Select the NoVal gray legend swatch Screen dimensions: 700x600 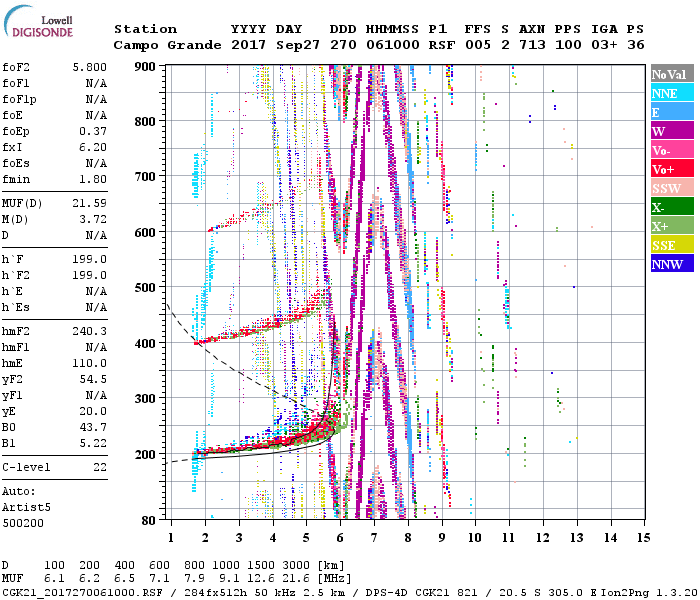[672, 74]
